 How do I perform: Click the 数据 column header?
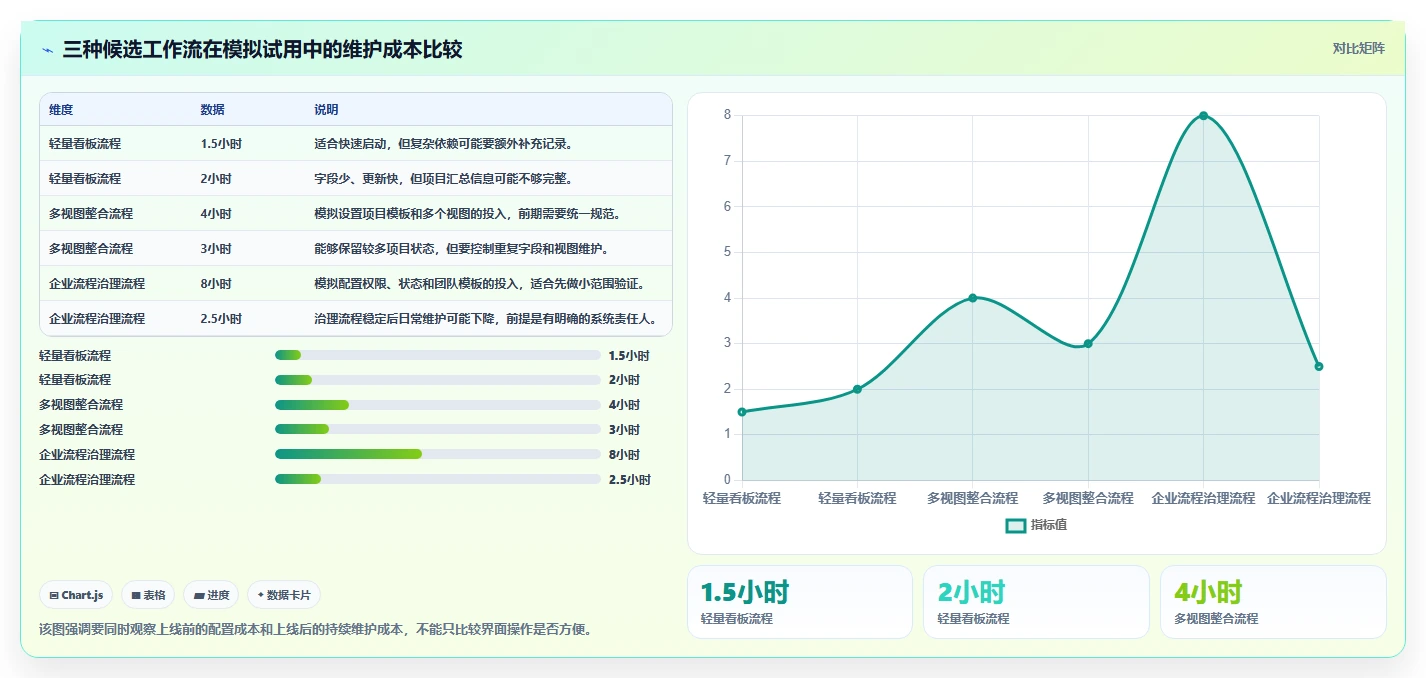[212, 110]
